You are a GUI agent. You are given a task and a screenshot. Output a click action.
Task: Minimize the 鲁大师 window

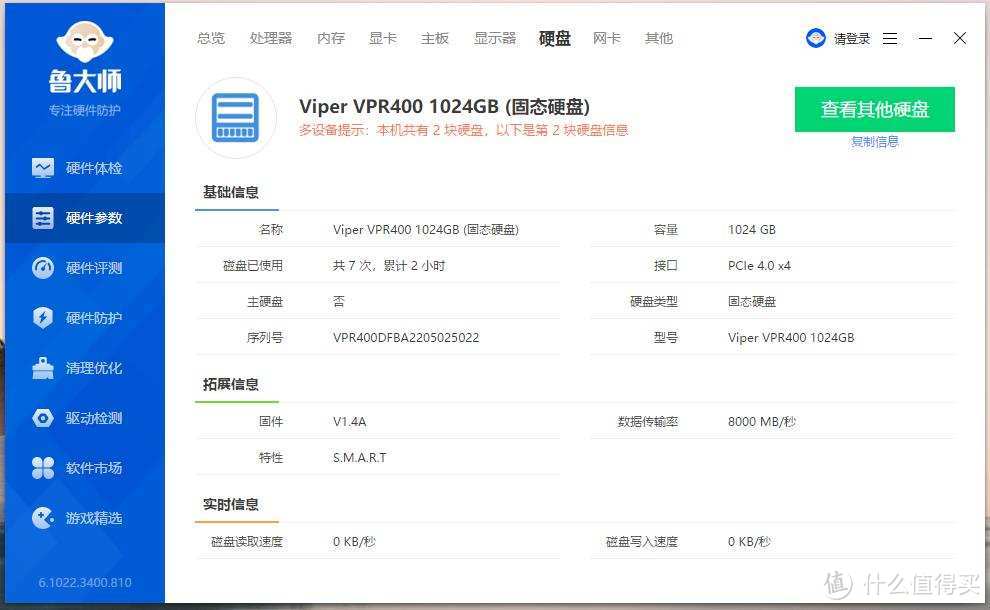(x=926, y=39)
